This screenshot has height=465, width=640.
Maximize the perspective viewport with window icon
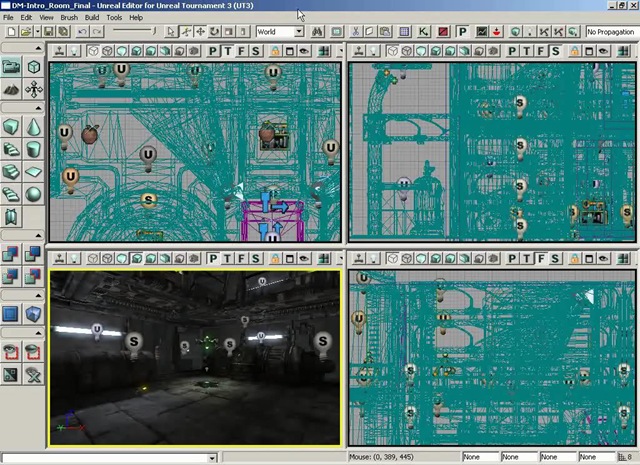point(290,258)
